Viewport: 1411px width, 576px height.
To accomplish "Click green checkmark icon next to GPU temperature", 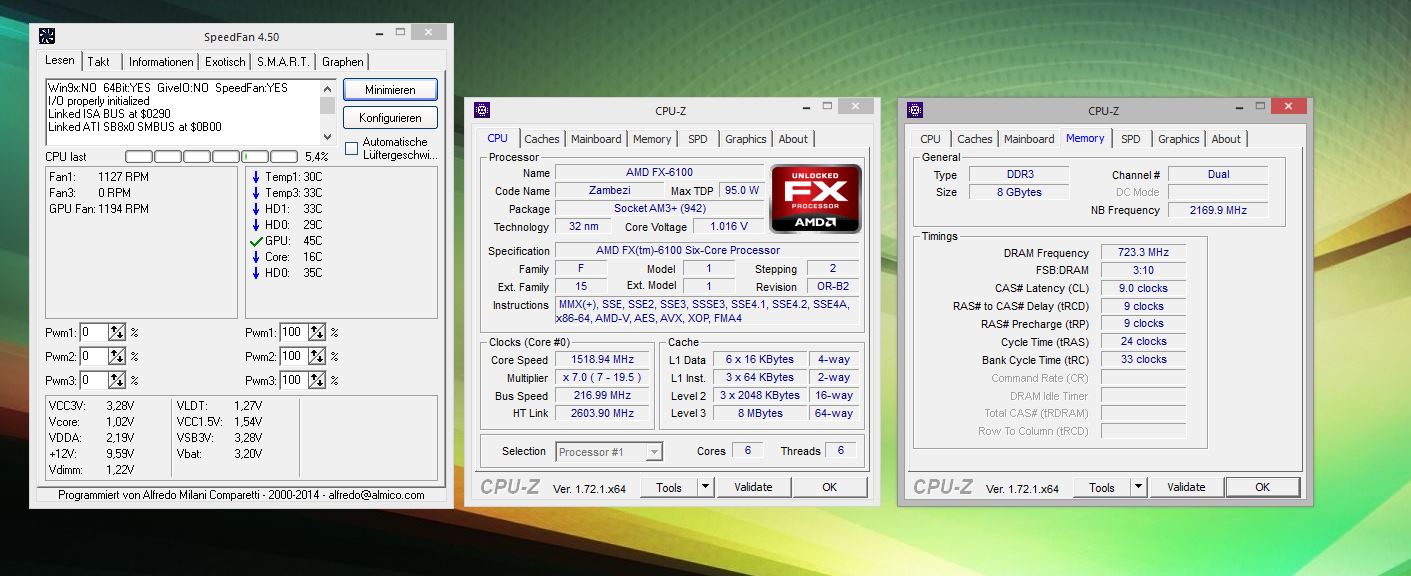I will tap(256, 241).
